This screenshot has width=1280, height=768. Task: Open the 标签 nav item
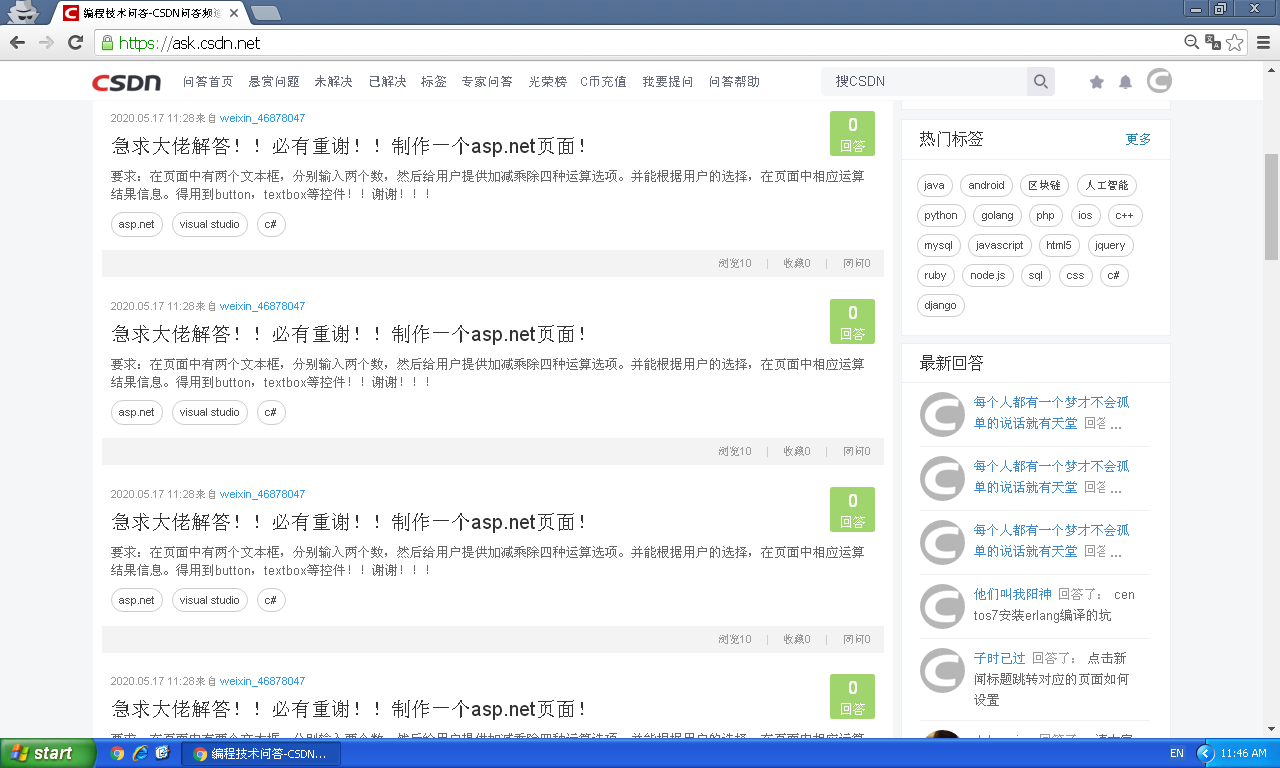(434, 82)
